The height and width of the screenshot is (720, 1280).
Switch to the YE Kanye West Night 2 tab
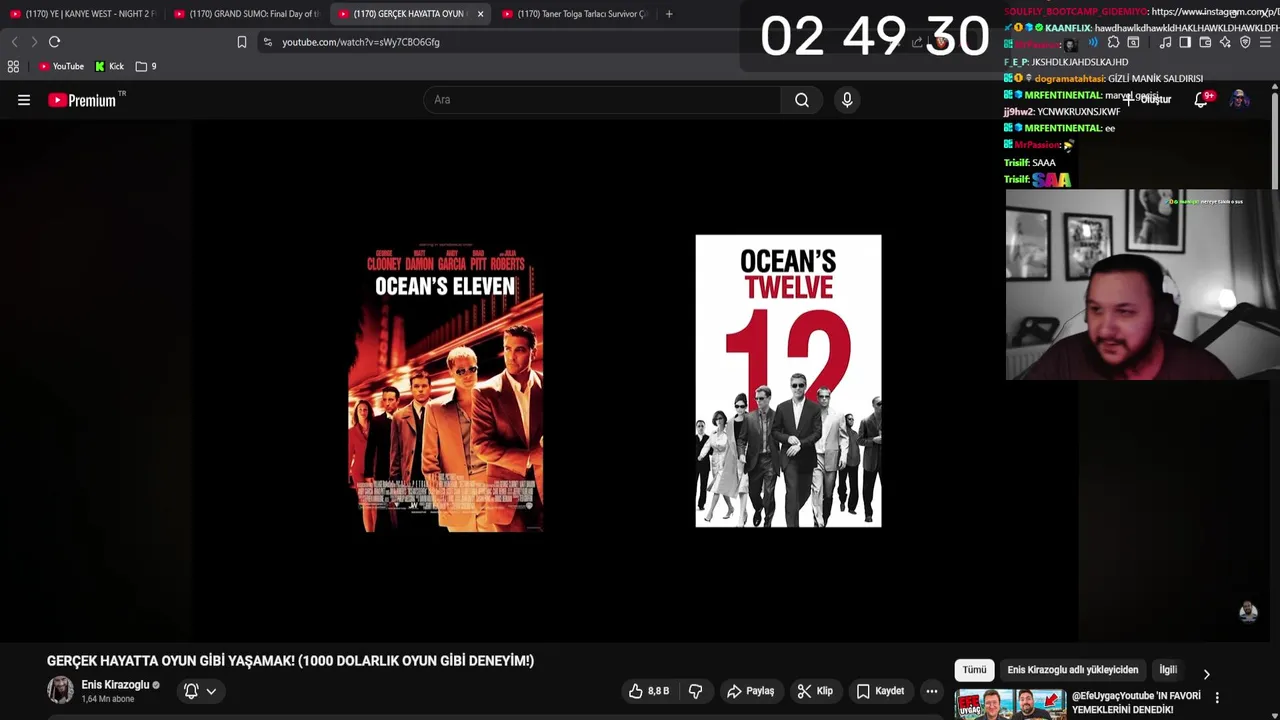[x=82, y=14]
